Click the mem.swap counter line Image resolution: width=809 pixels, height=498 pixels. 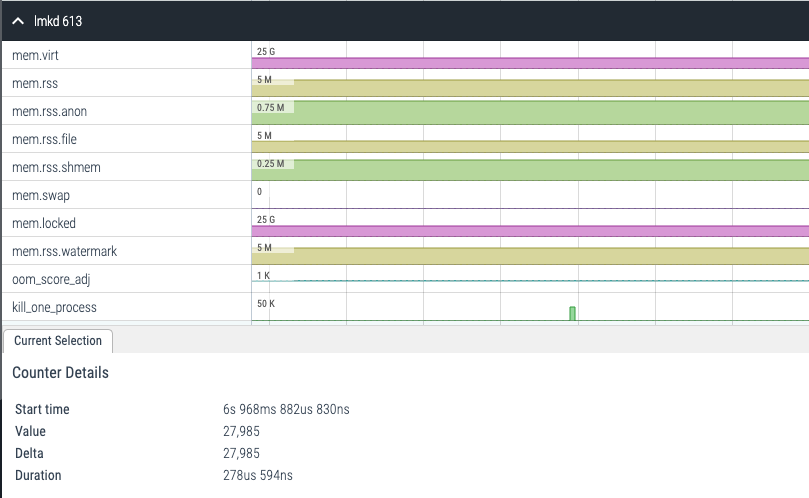tap(530, 208)
